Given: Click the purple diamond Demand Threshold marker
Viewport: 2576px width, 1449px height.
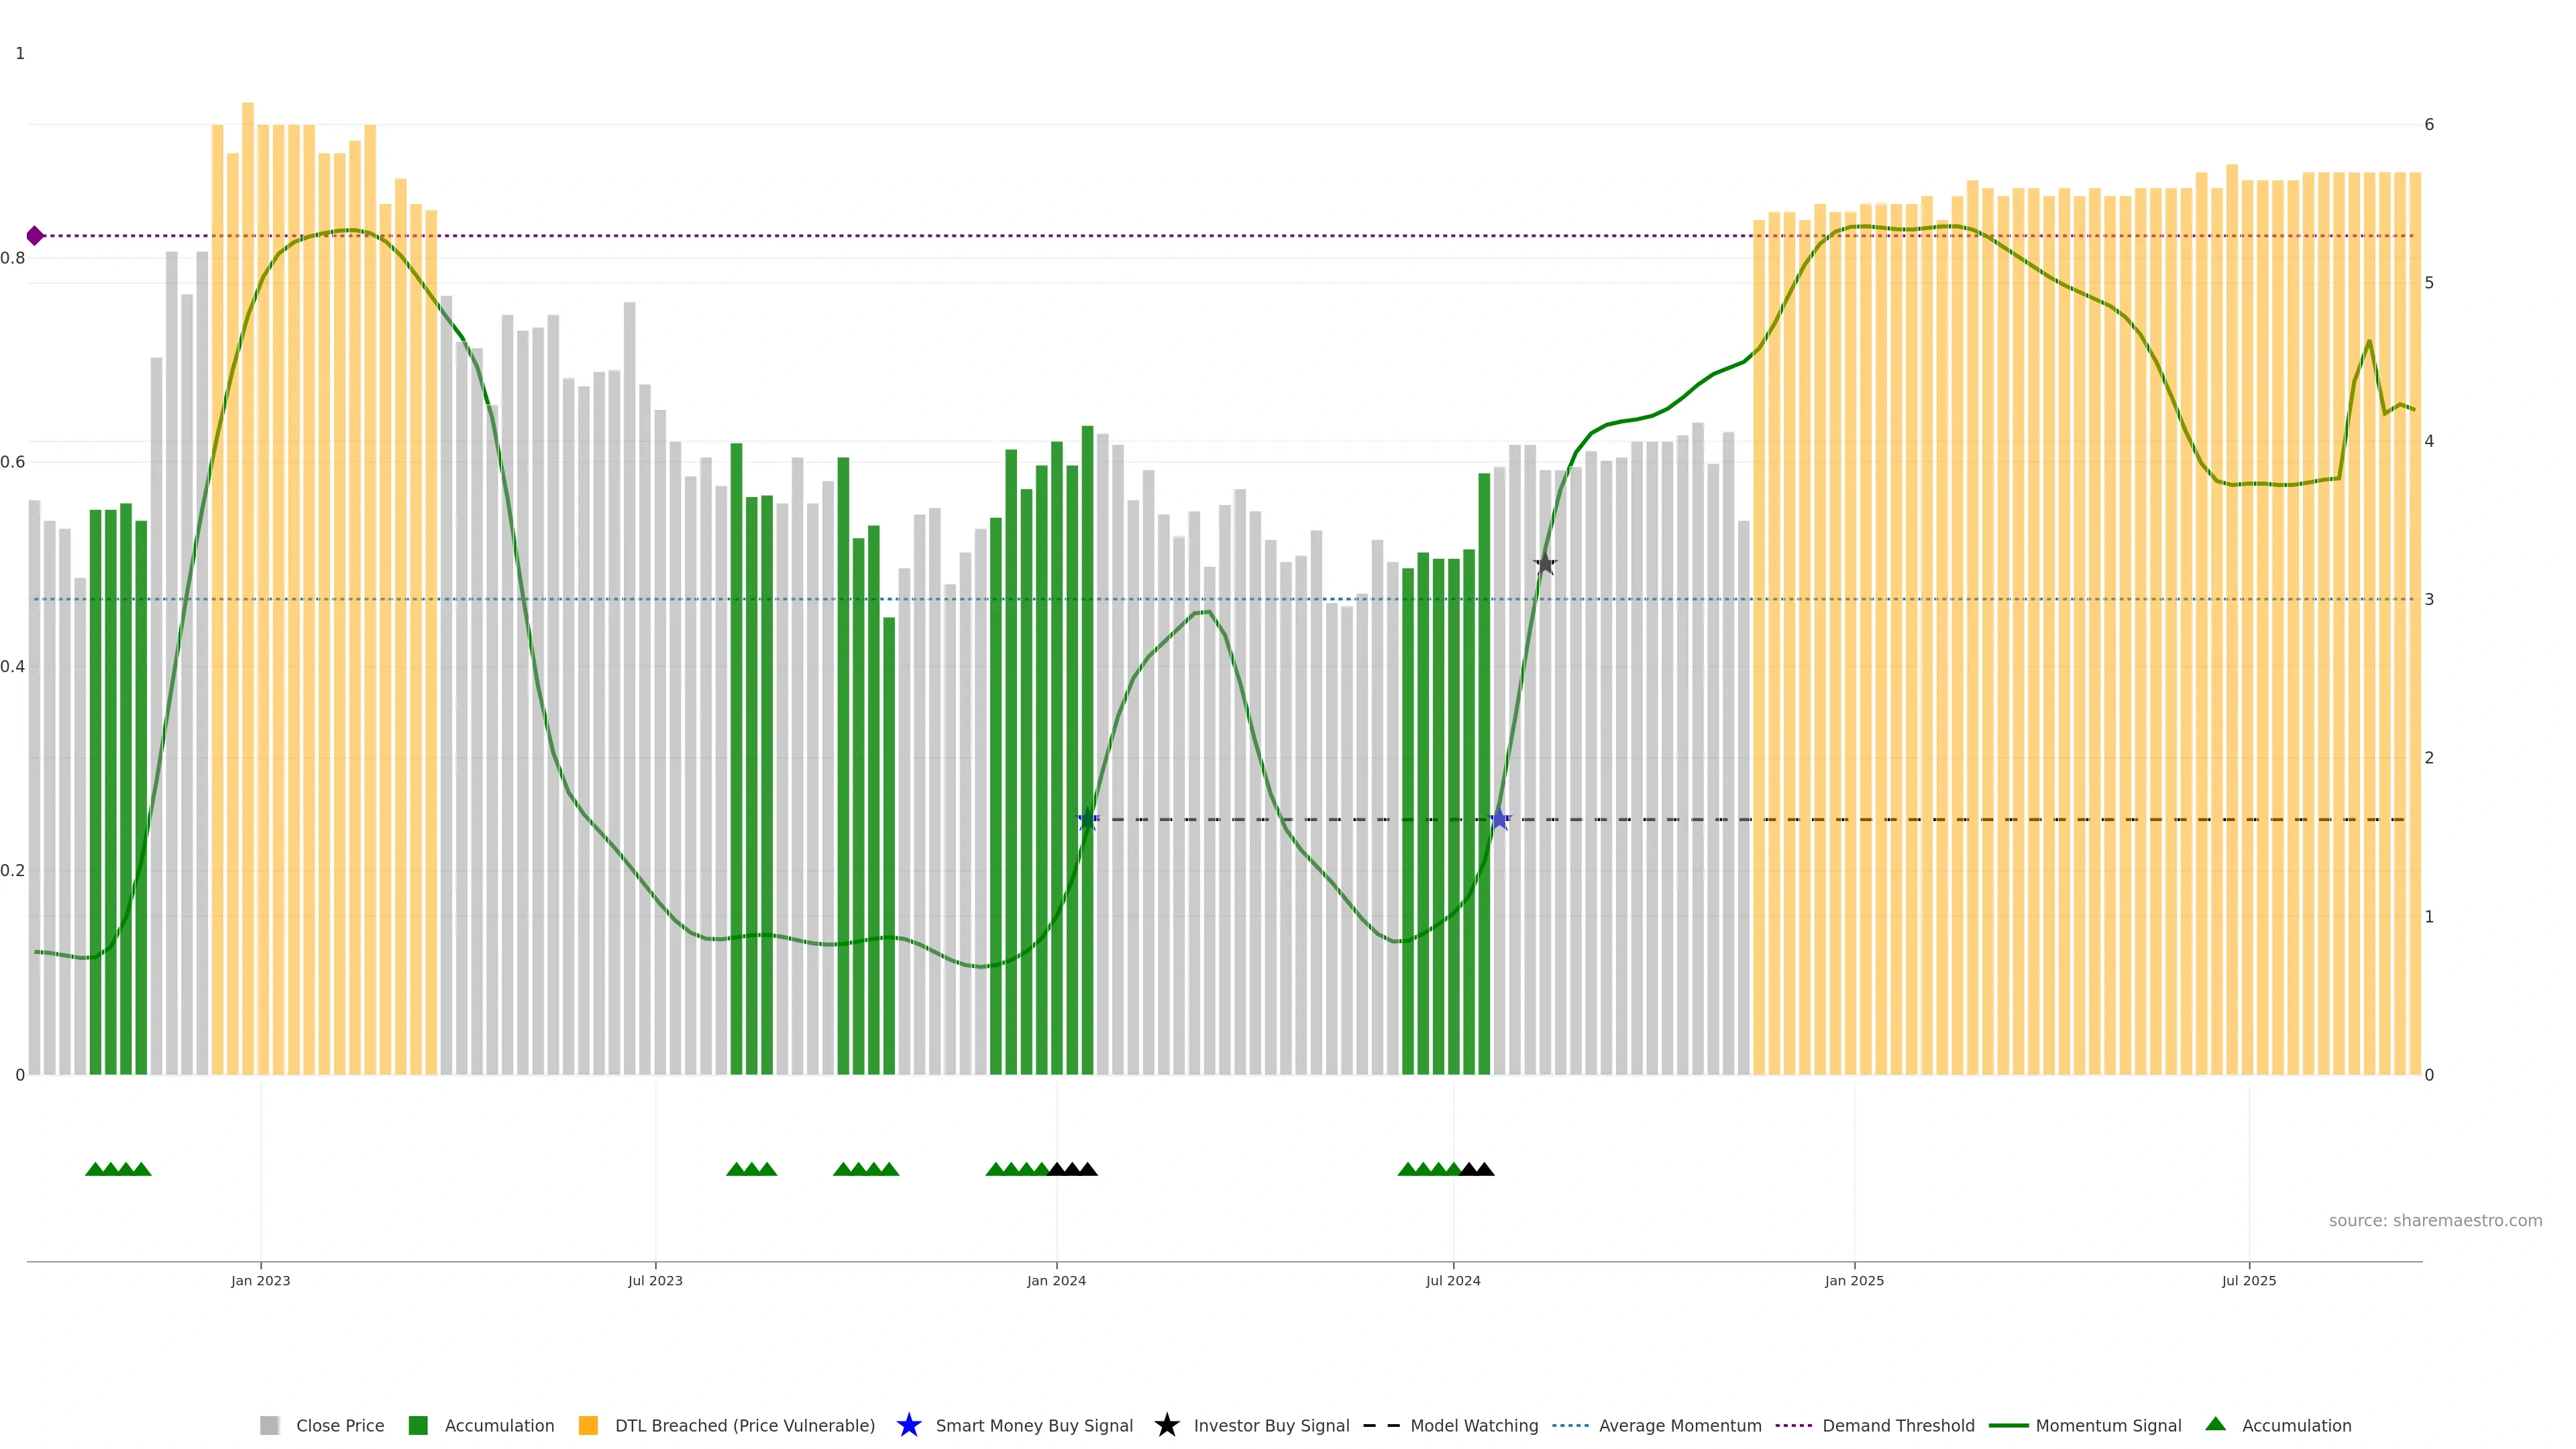Looking at the screenshot, I should [35, 236].
